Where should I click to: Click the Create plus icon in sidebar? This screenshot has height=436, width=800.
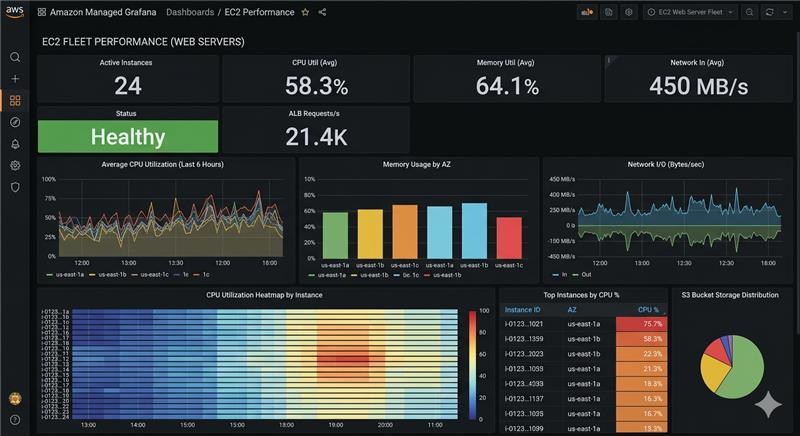click(15, 79)
